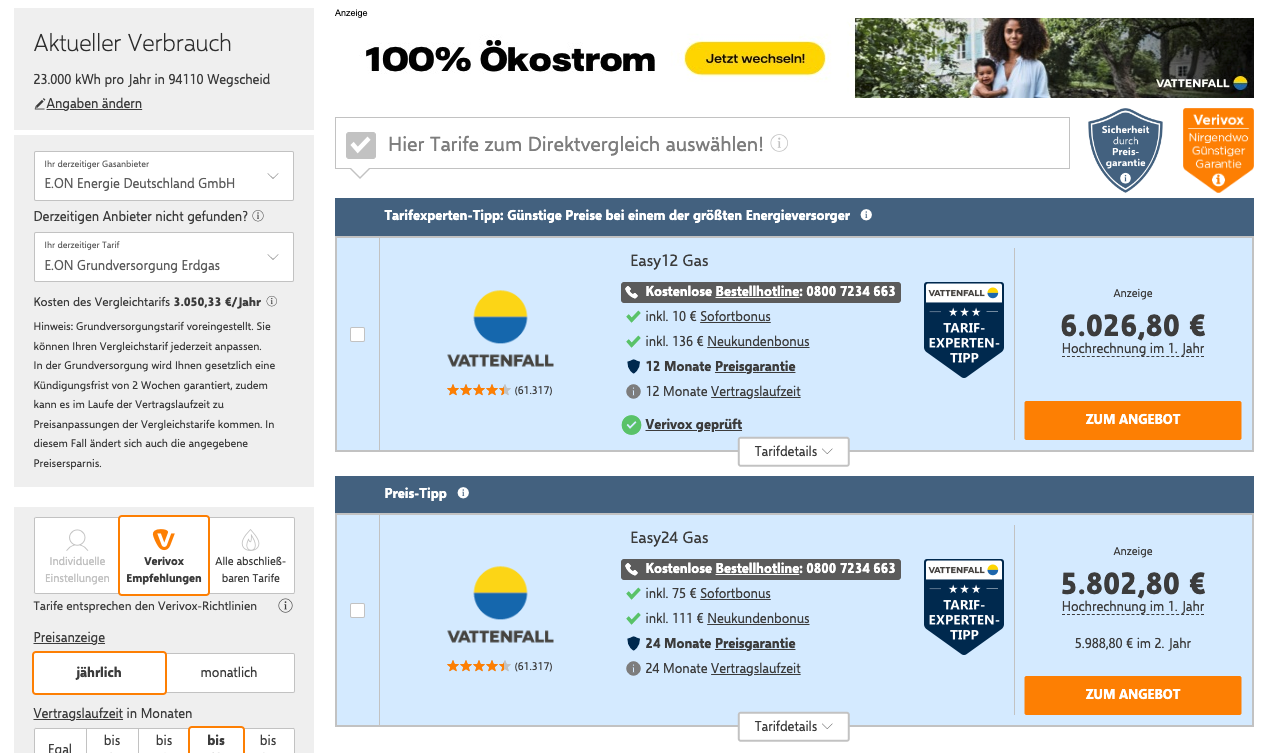Select the Individuelle Einstellungen tab
The height and width of the screenshot is (753, 1269).
pyautogui.click(x=76, y=554)
